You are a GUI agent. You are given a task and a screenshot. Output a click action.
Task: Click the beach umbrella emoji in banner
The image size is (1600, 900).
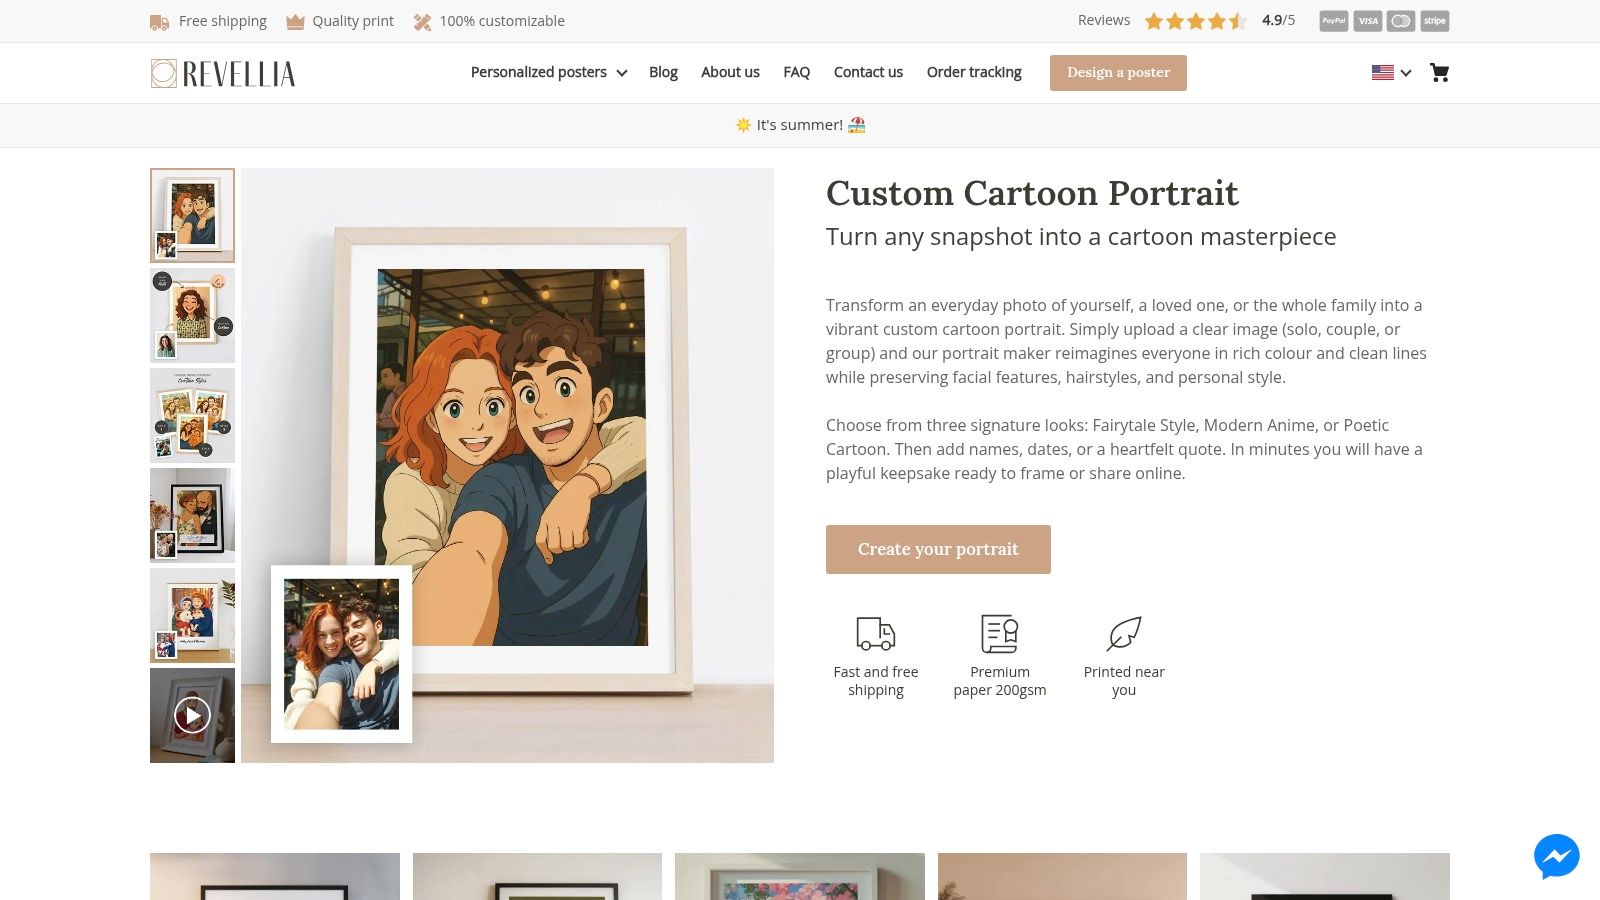tap(856, 125)
